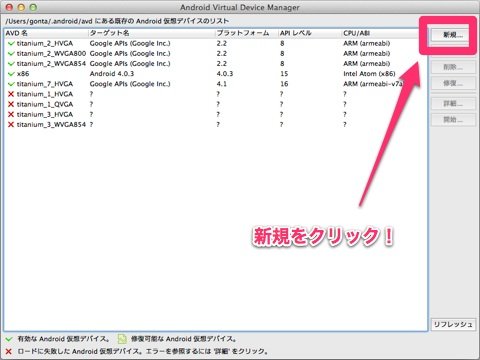The height and width of the screenshot is (360, 480).
Task: Select the titanium_3_WVGA854 device row
Action: [216, 124]
